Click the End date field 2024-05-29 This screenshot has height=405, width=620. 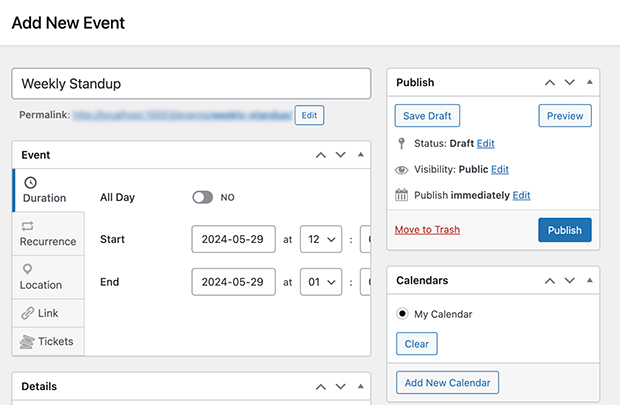pos(233,282)
